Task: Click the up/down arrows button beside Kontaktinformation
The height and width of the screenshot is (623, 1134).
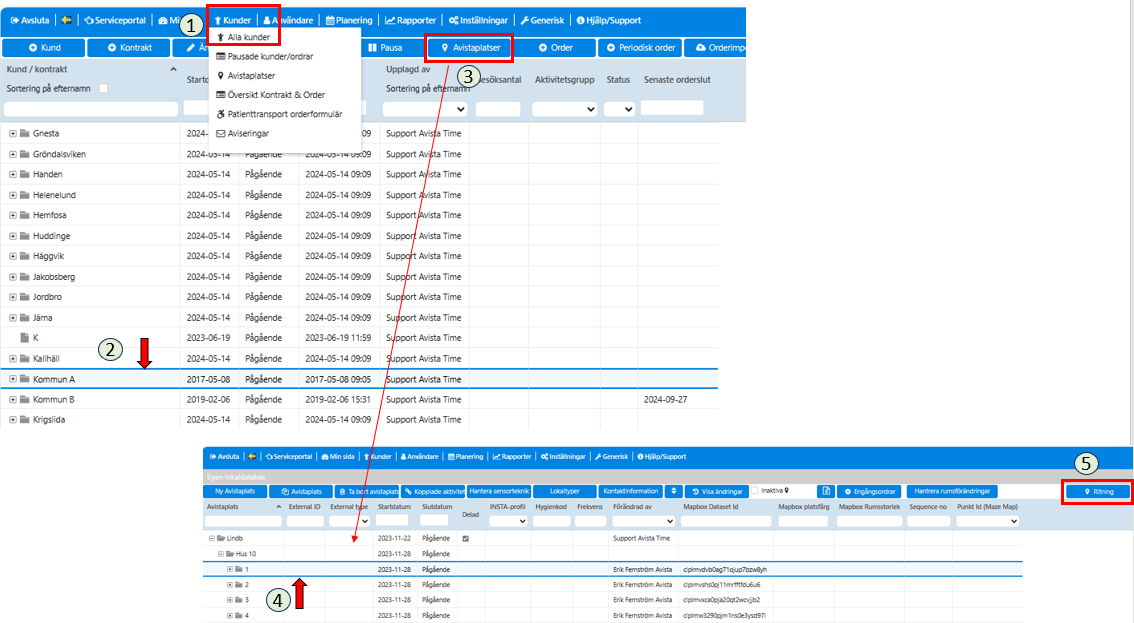Action: [673, 491]
